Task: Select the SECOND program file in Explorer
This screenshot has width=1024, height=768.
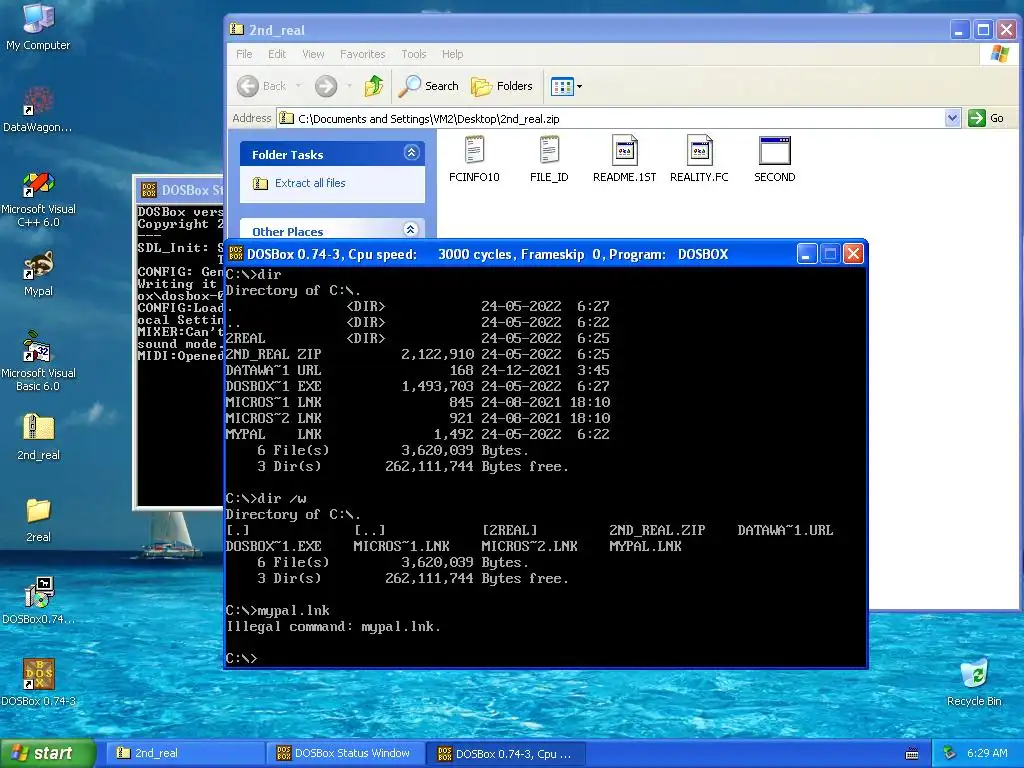Action: click(775, 159)
